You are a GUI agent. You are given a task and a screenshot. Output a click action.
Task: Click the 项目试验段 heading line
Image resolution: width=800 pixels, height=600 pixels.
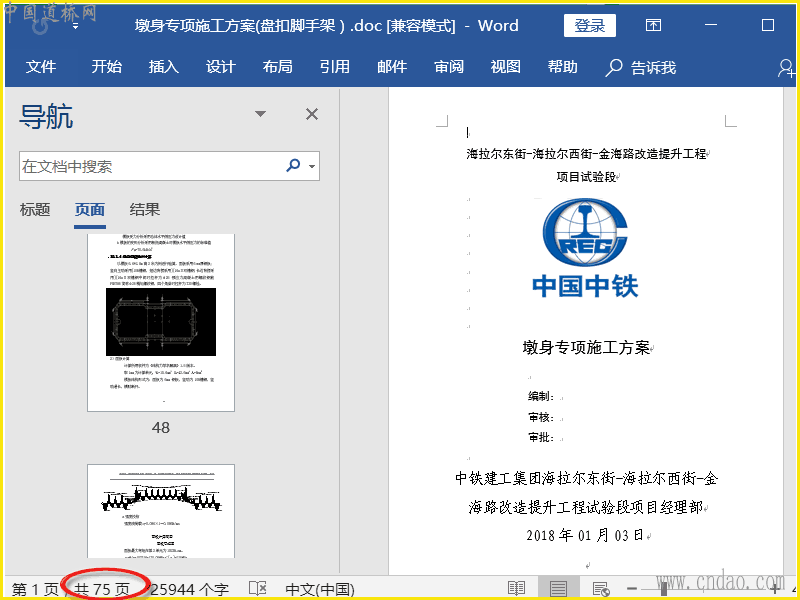click(x=586, y=177)
